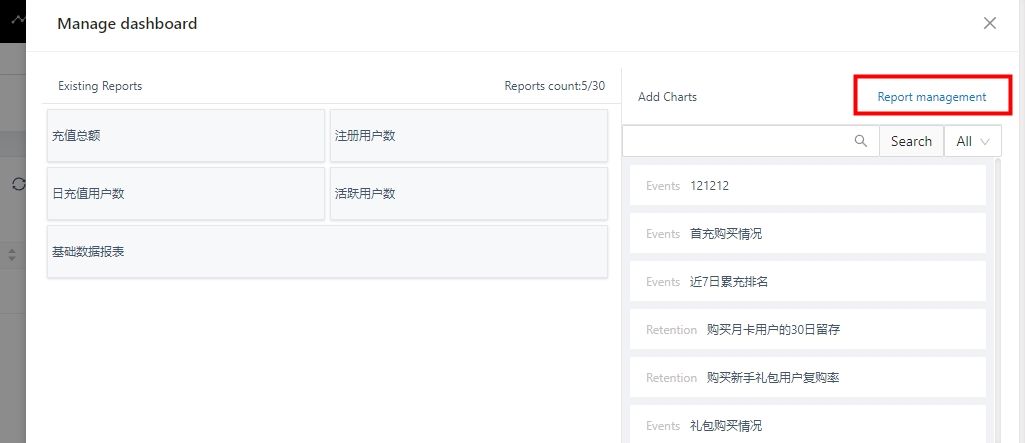Close the Manage dashboard dialog

[990, 23]
